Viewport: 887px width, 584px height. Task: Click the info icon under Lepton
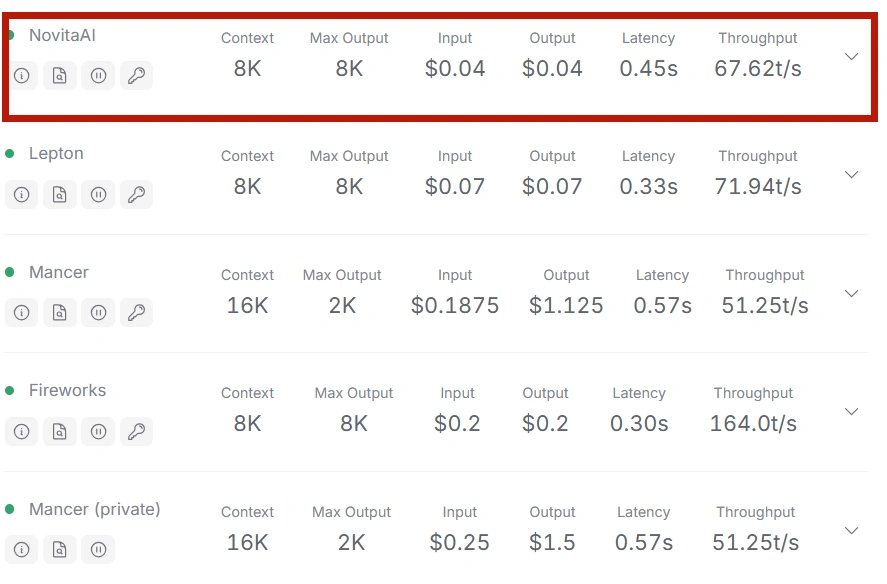(21, 195)
